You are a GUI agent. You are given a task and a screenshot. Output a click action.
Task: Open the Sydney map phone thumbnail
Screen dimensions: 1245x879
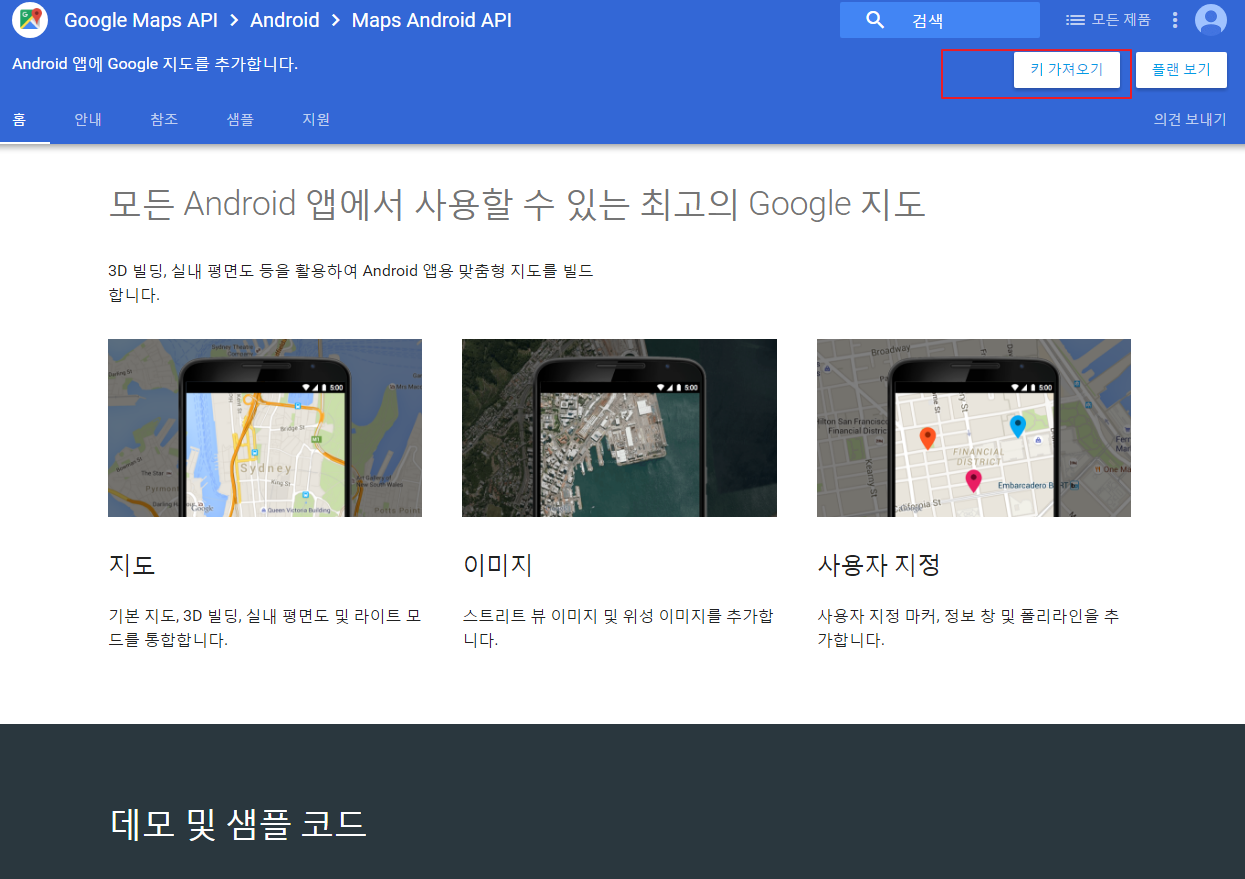(265, 428)
